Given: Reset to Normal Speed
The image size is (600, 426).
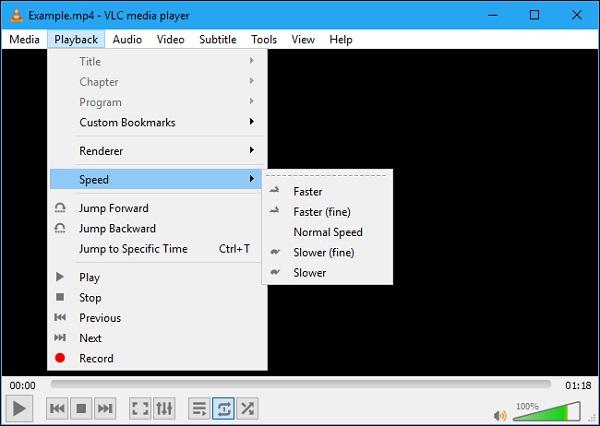Looking at the screenshot, I should pyautogui.click(x=327, y=232).
